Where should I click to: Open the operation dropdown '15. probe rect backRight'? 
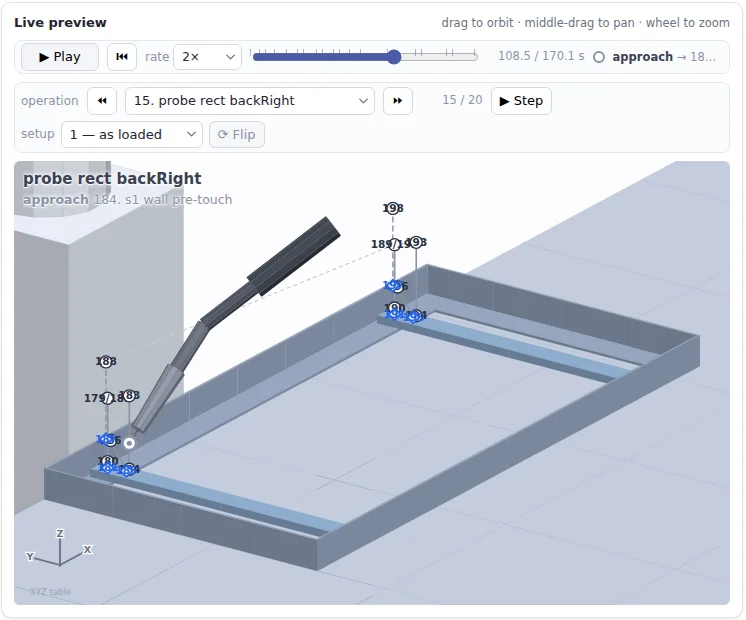[x=250, y=101]
